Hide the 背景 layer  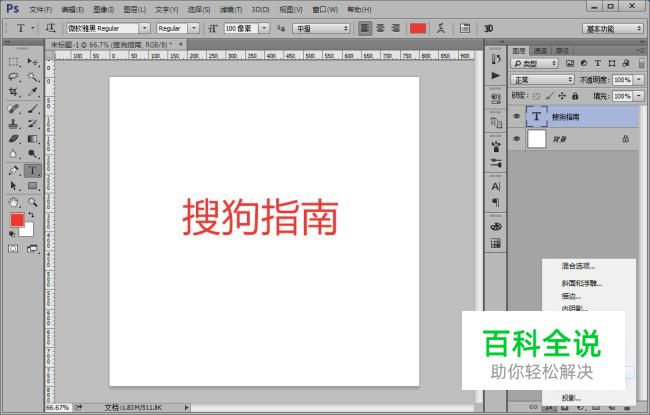pyautogui.click(x=517, y=139)
